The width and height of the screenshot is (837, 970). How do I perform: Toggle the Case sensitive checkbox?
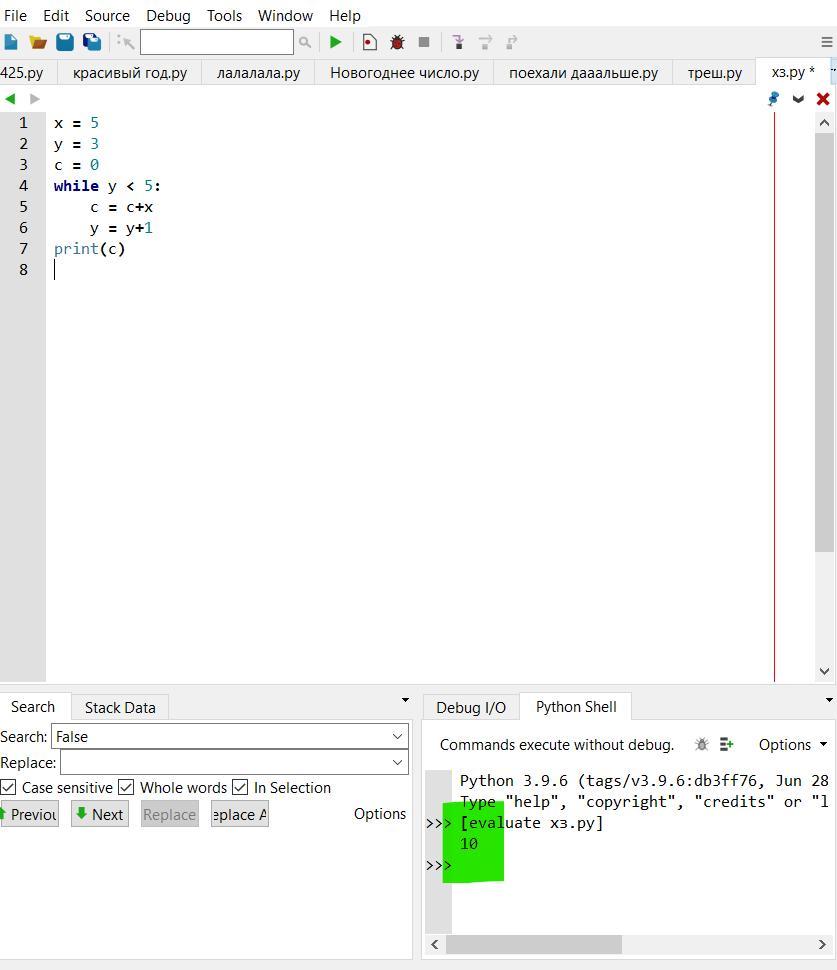[9, 788]
